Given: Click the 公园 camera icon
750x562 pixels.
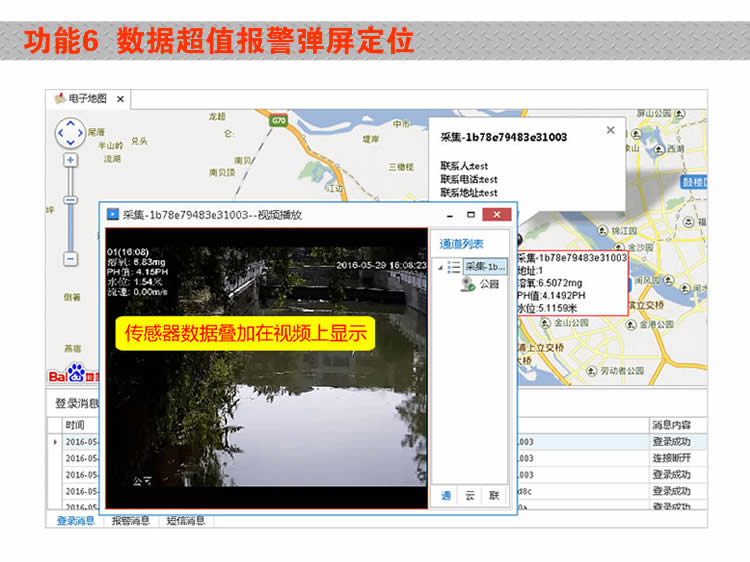Looking at the screenshot, I should click(x=467, y=284).
